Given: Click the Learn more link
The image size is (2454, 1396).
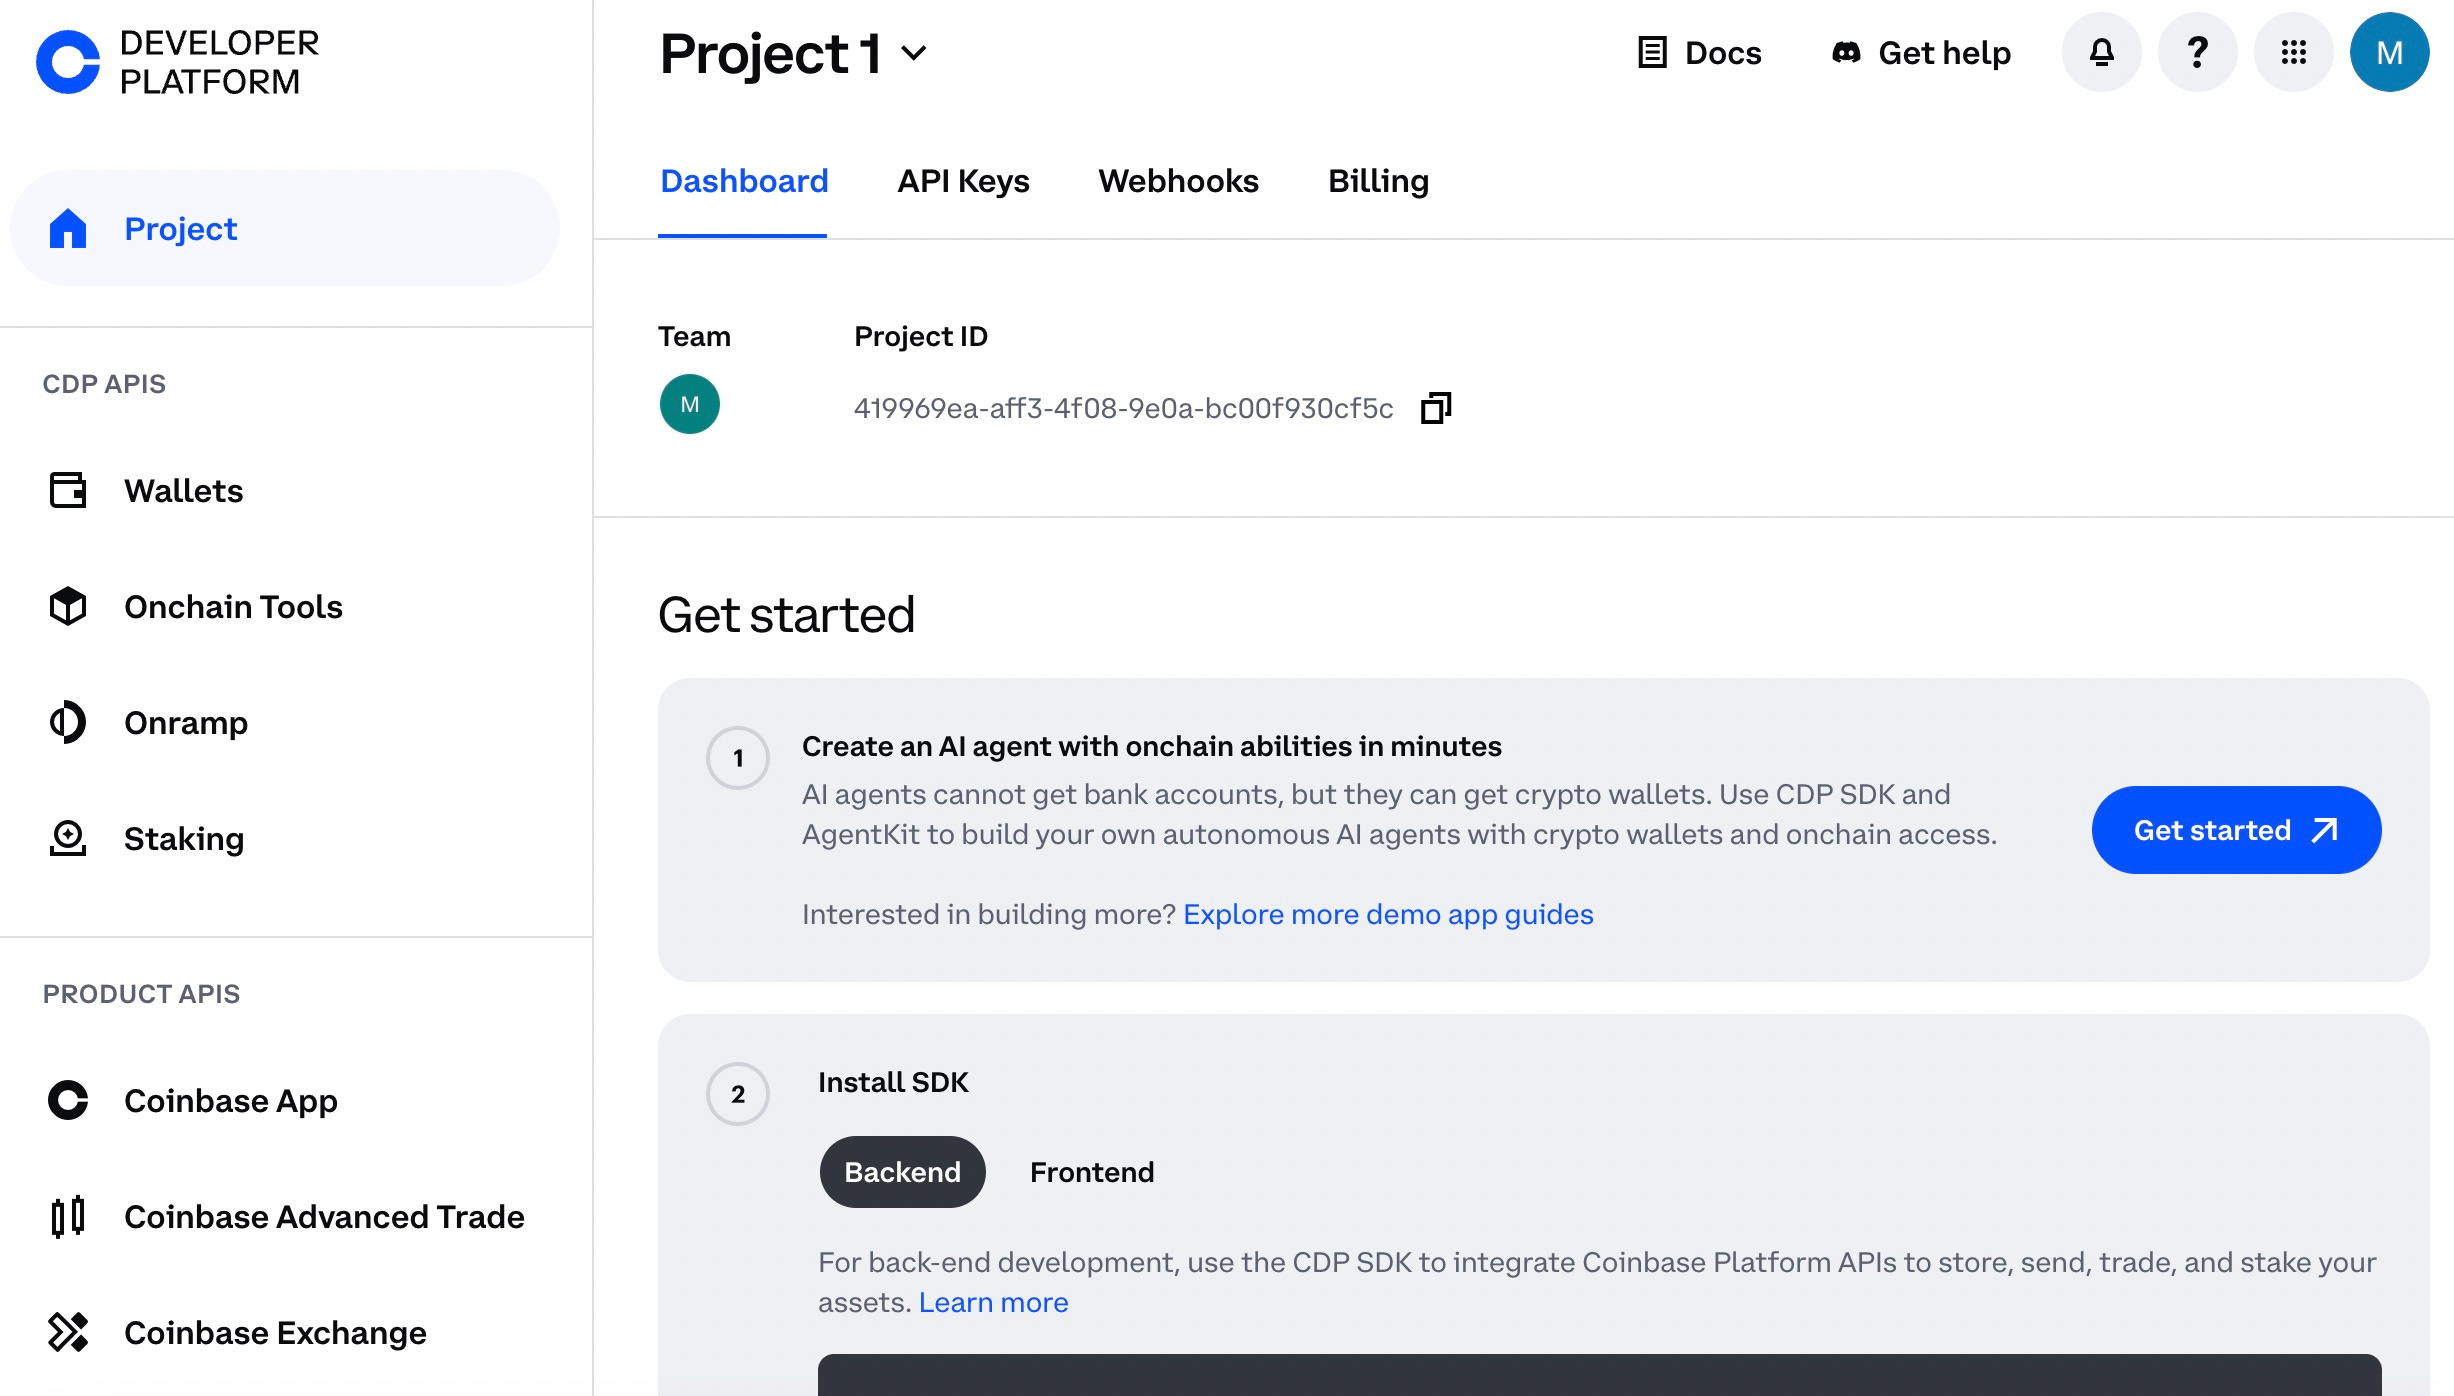Looking at the screenshot, I should pyautogui.click(x=994, y=1302).
